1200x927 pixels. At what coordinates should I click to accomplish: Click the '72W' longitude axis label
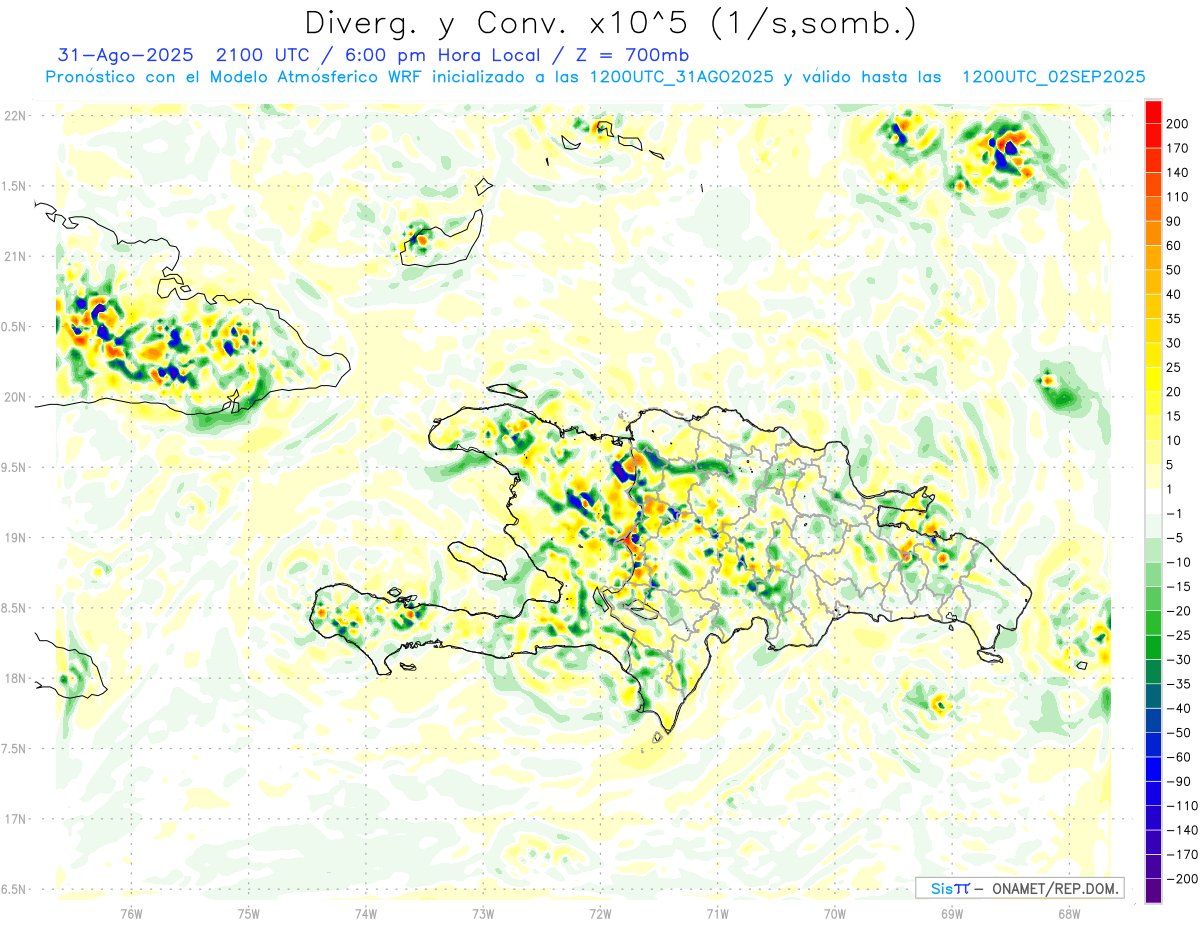[x=600, y=913]
